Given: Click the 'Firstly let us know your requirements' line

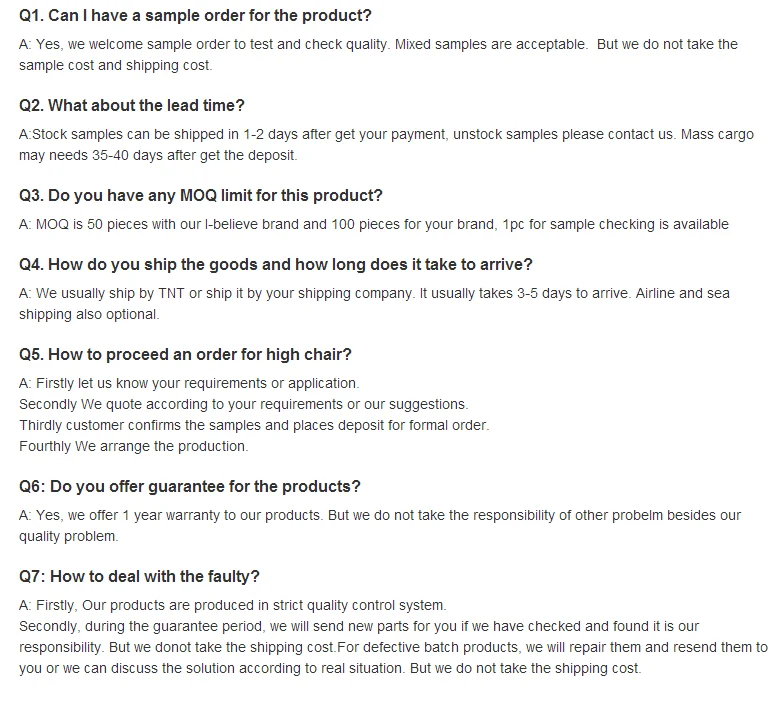Looking at the screenshot, I should [x=189, y=384].
